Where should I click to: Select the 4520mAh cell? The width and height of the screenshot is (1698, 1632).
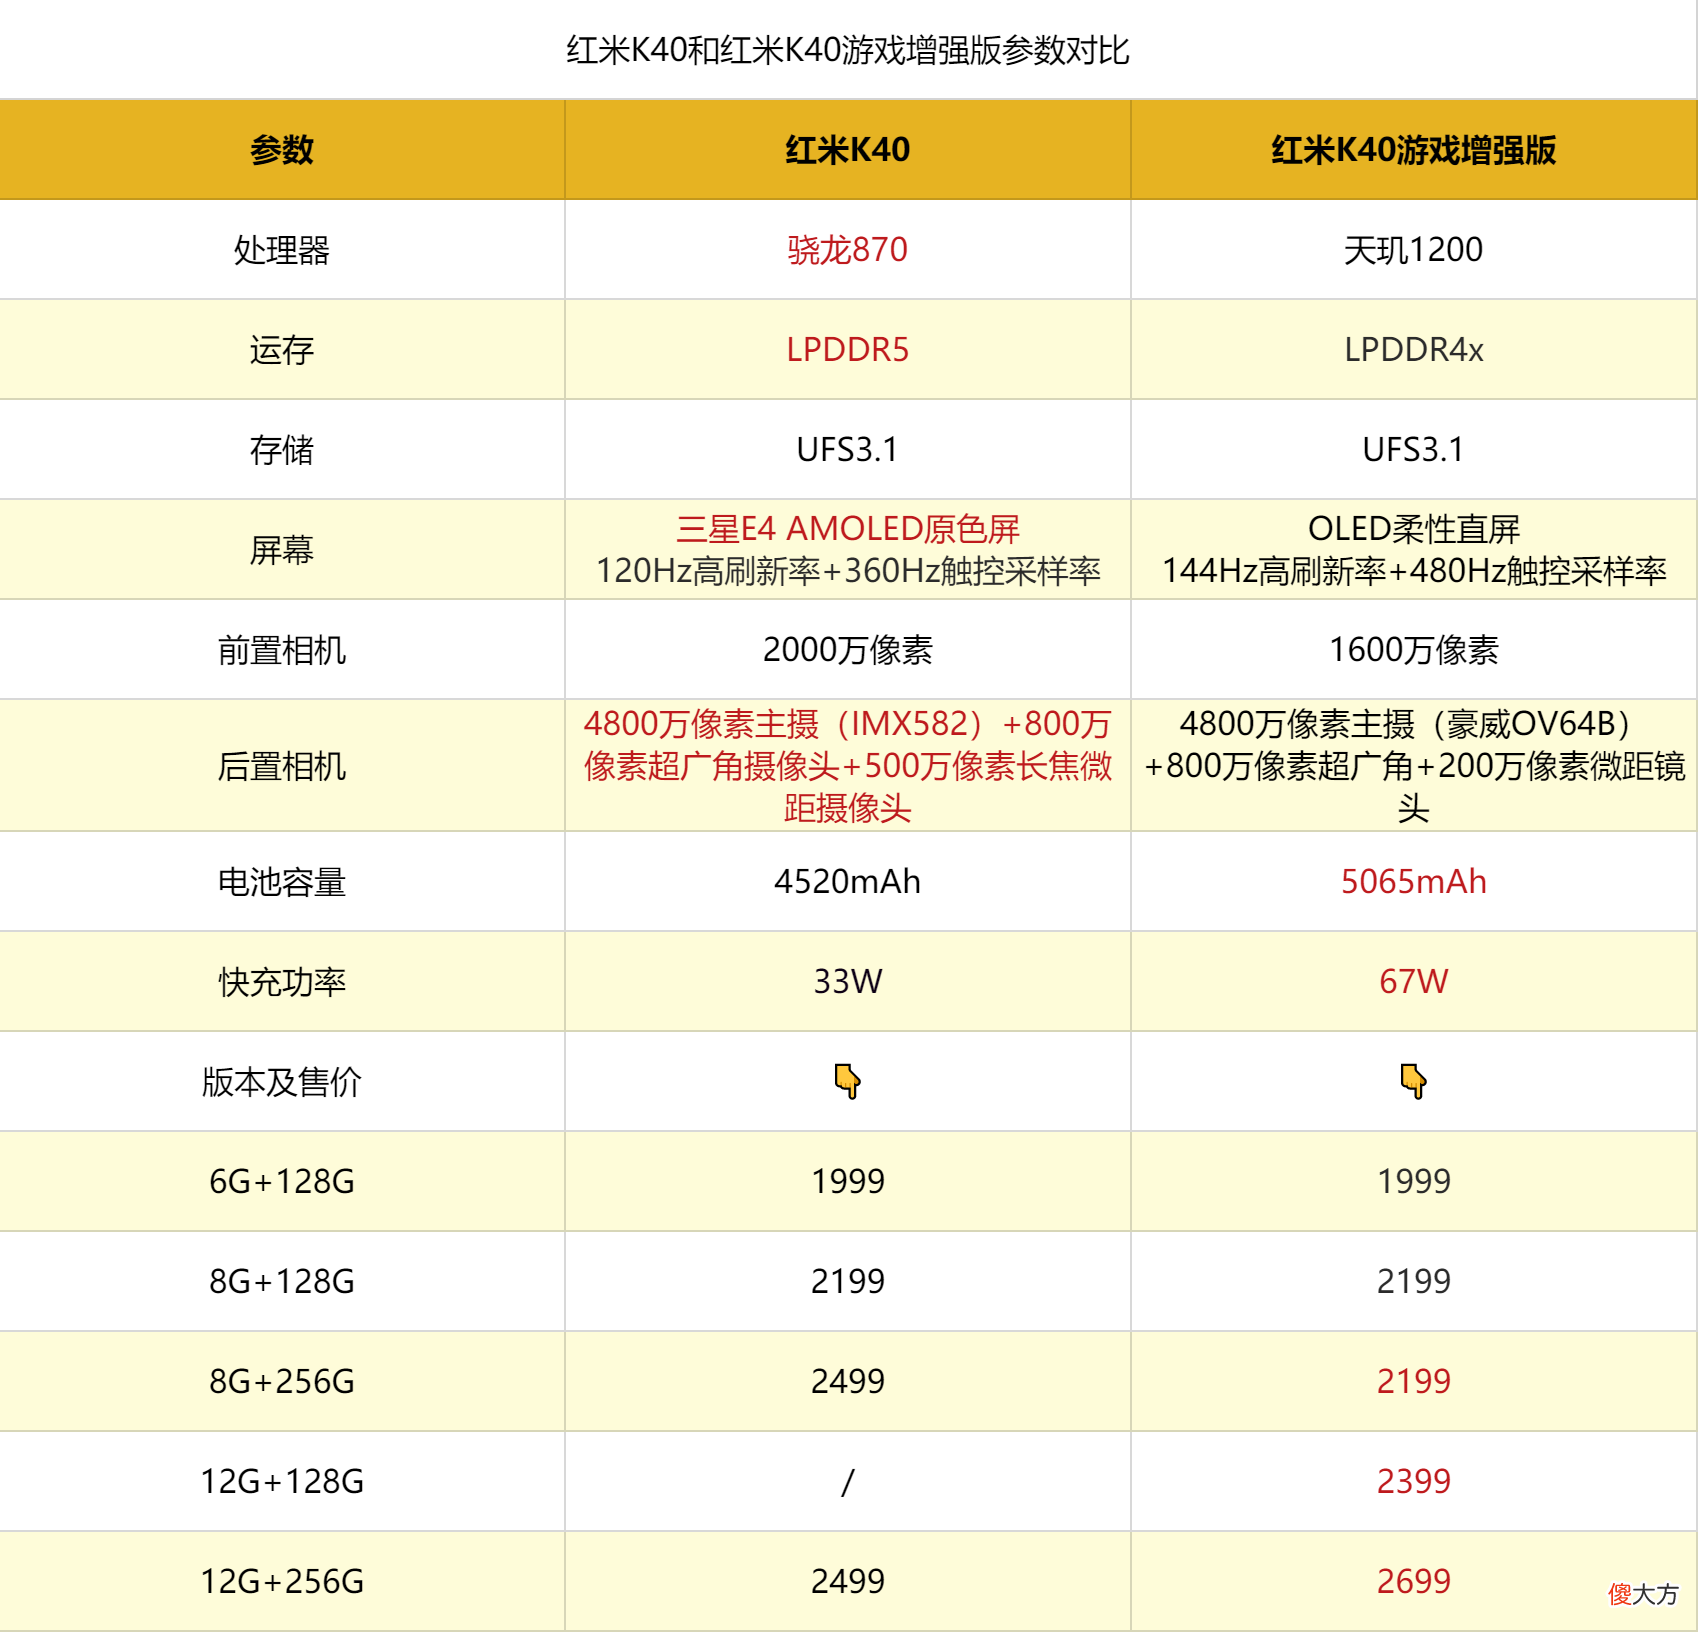click(847, 882)
